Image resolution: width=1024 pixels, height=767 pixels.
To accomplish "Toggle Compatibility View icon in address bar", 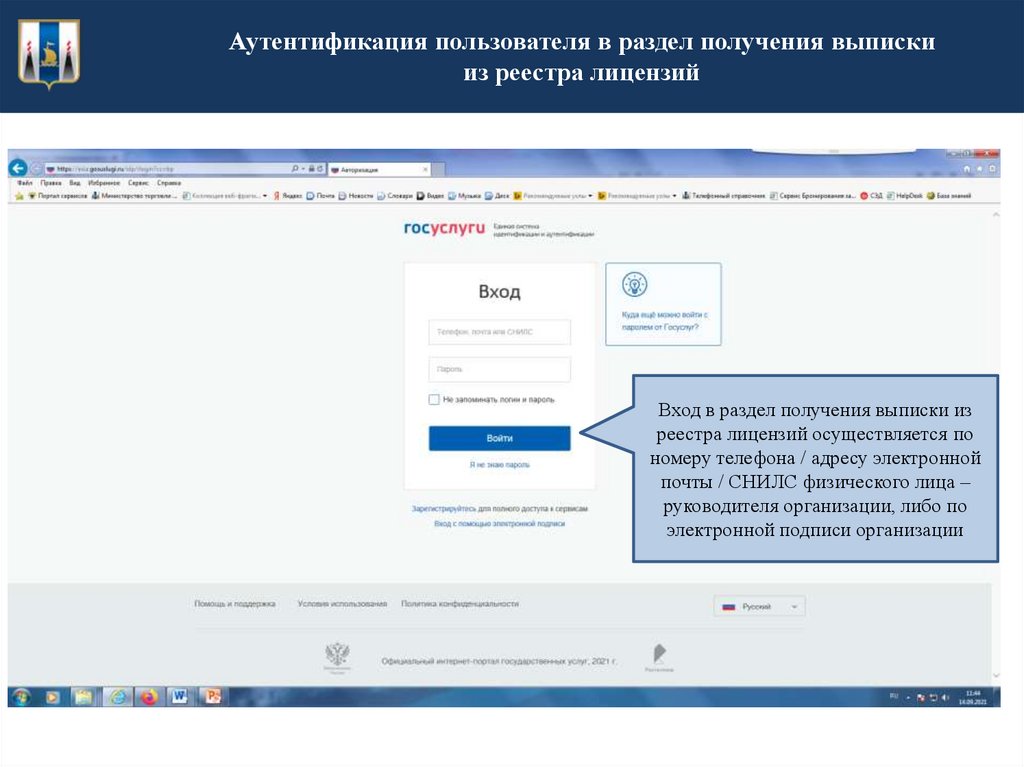I will point(312,168).
